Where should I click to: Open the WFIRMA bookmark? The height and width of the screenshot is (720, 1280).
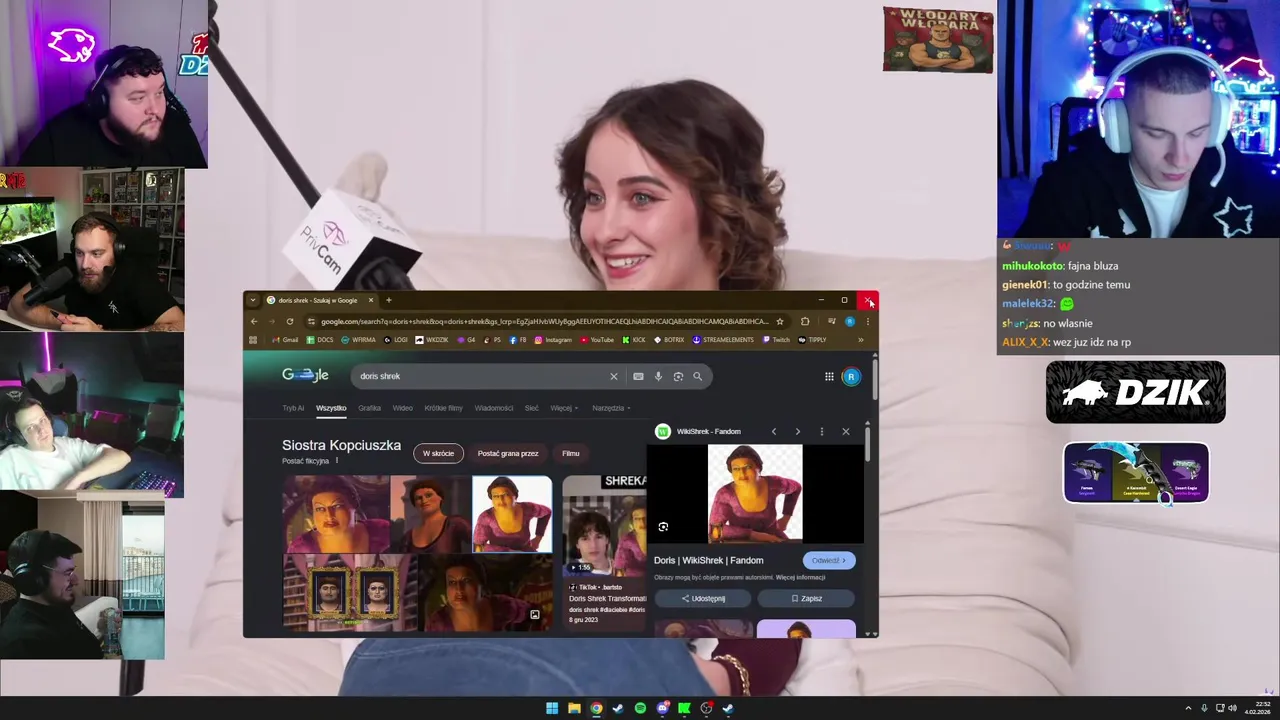point(358,340)
